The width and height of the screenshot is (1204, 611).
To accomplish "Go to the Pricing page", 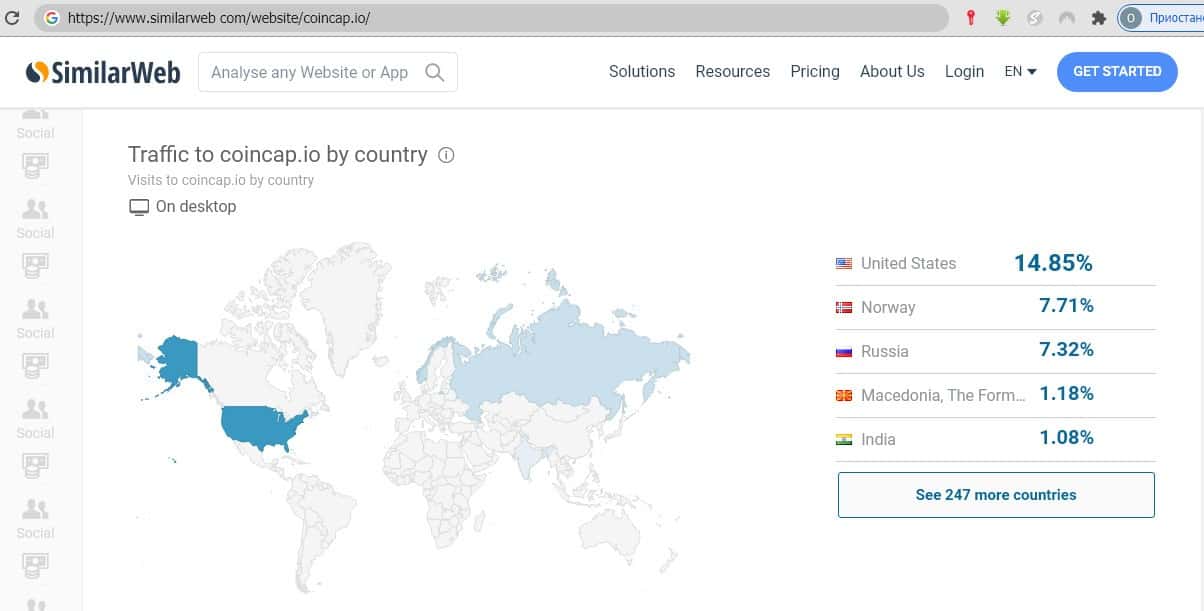I will (x=815, y=72).
